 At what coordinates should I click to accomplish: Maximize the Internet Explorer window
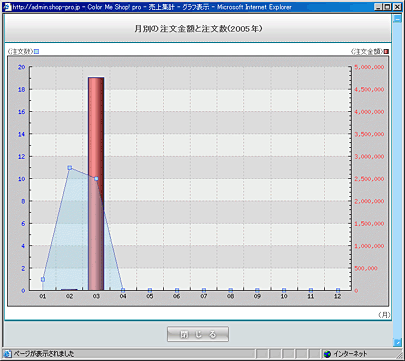(x=387, y=7)
